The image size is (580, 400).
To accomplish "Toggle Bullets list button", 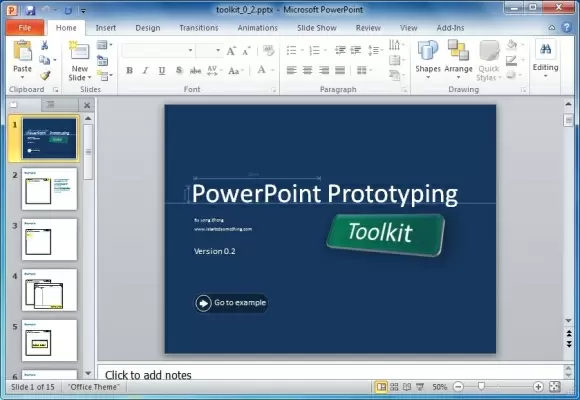I will pos(291,50).
